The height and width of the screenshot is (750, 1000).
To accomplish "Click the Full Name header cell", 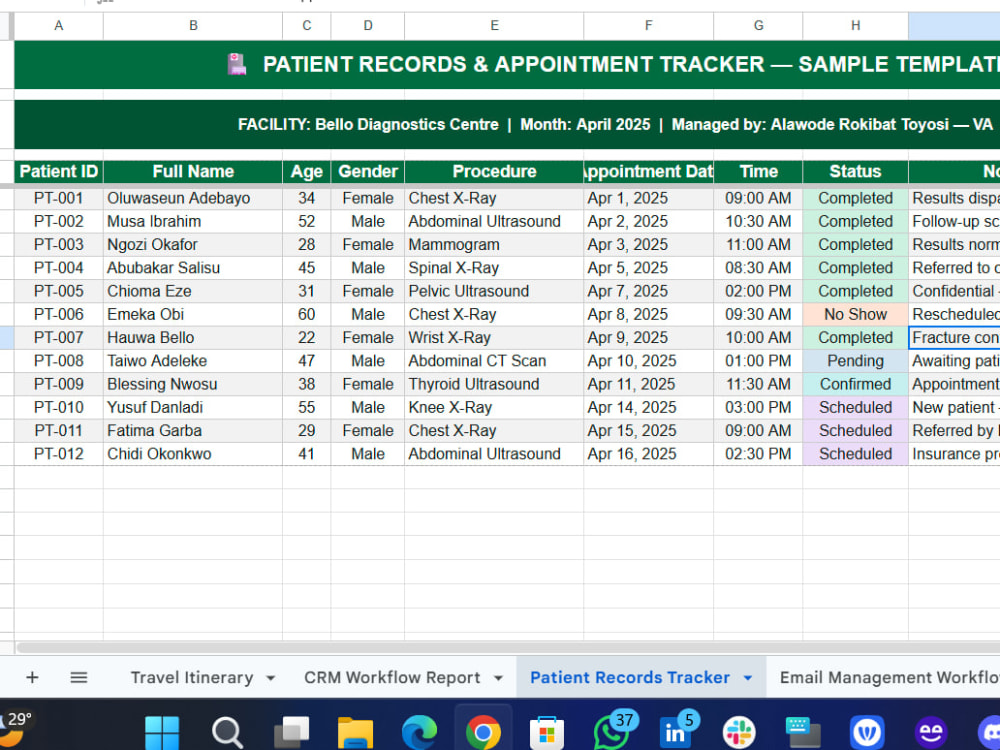I will pos(193,172).
